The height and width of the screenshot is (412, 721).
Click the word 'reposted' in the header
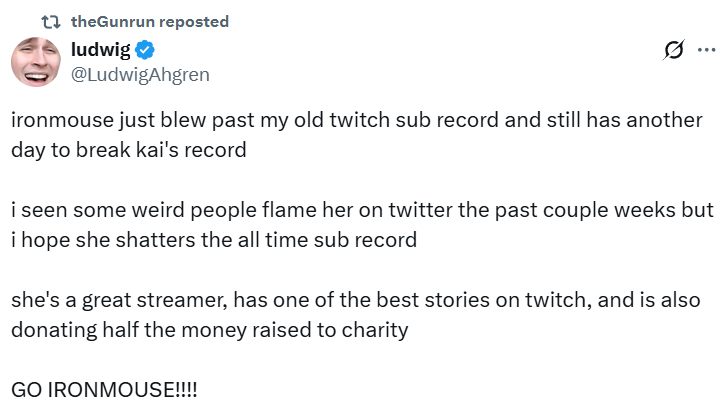[193, 21]
